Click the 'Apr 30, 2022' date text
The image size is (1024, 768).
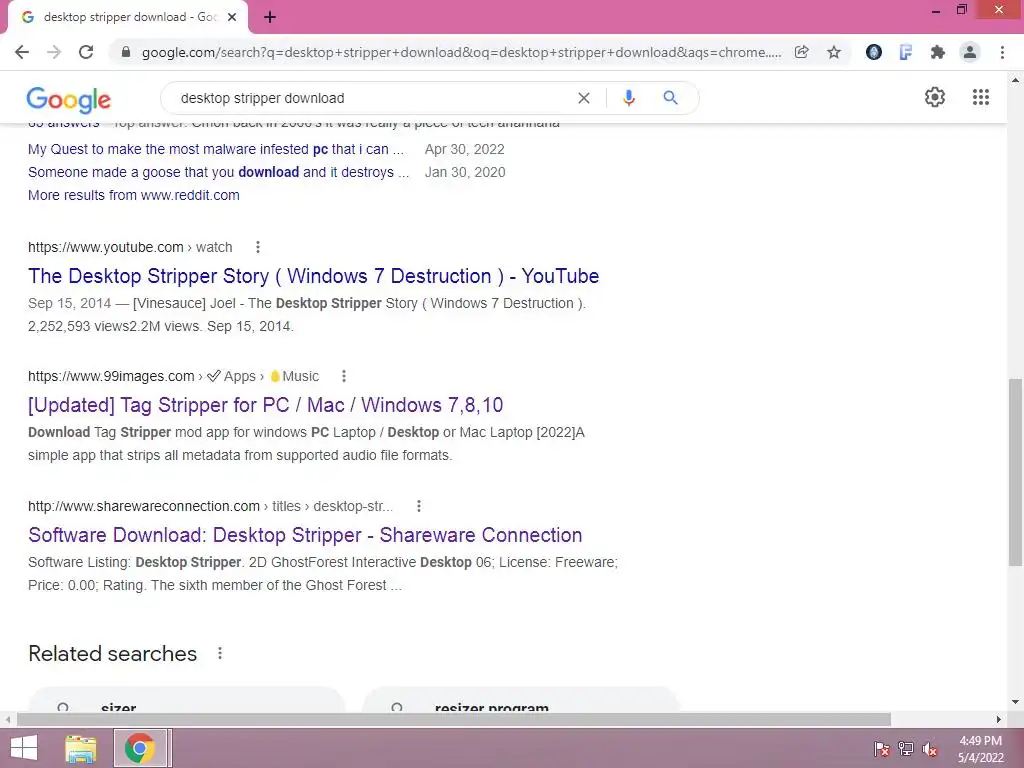coord(464,149)
